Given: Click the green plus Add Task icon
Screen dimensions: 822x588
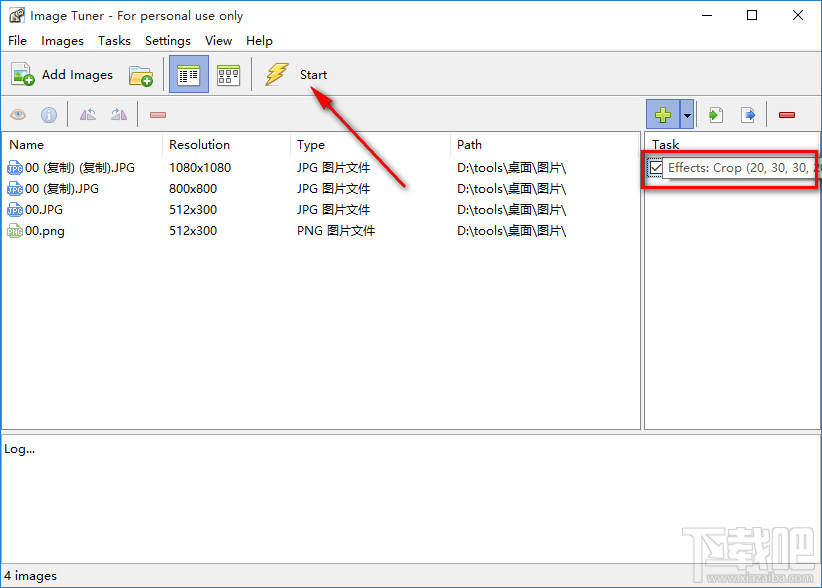Looking at the screenshot, I should coord(663,114).
